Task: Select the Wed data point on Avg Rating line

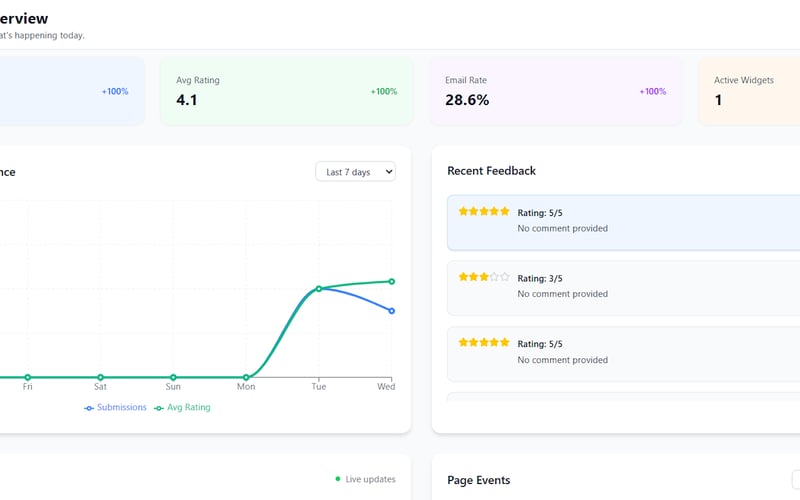Action: coord(392,282)
